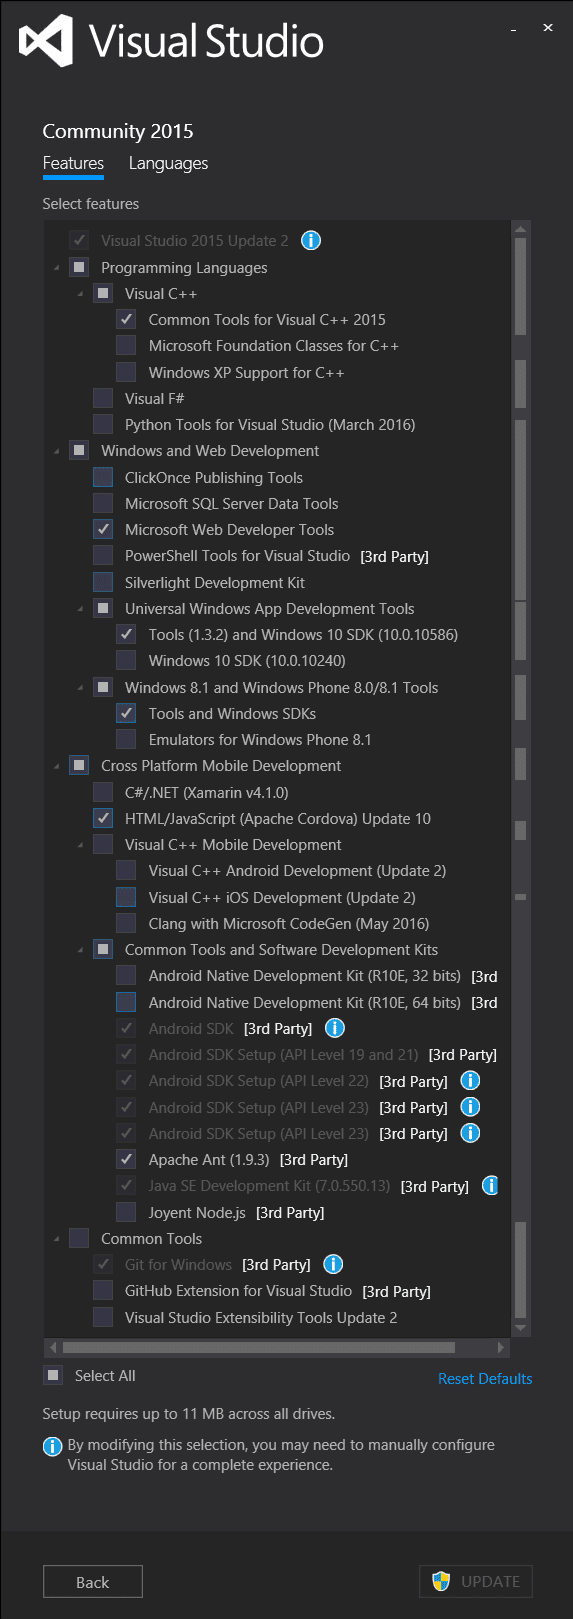This screenshot has width=573, height=1619.
Task: Check Joyent Node.js
Action: [126, 1212]
